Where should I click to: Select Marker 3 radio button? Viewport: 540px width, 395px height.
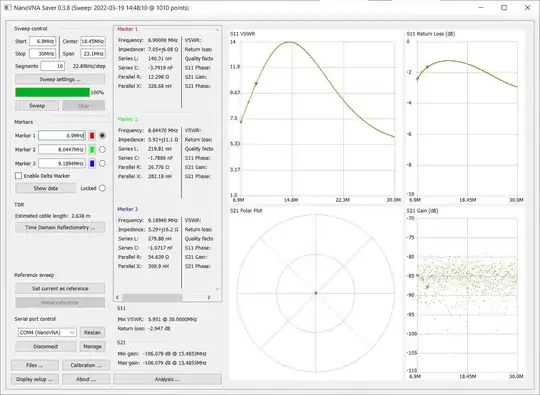[102, 164]
